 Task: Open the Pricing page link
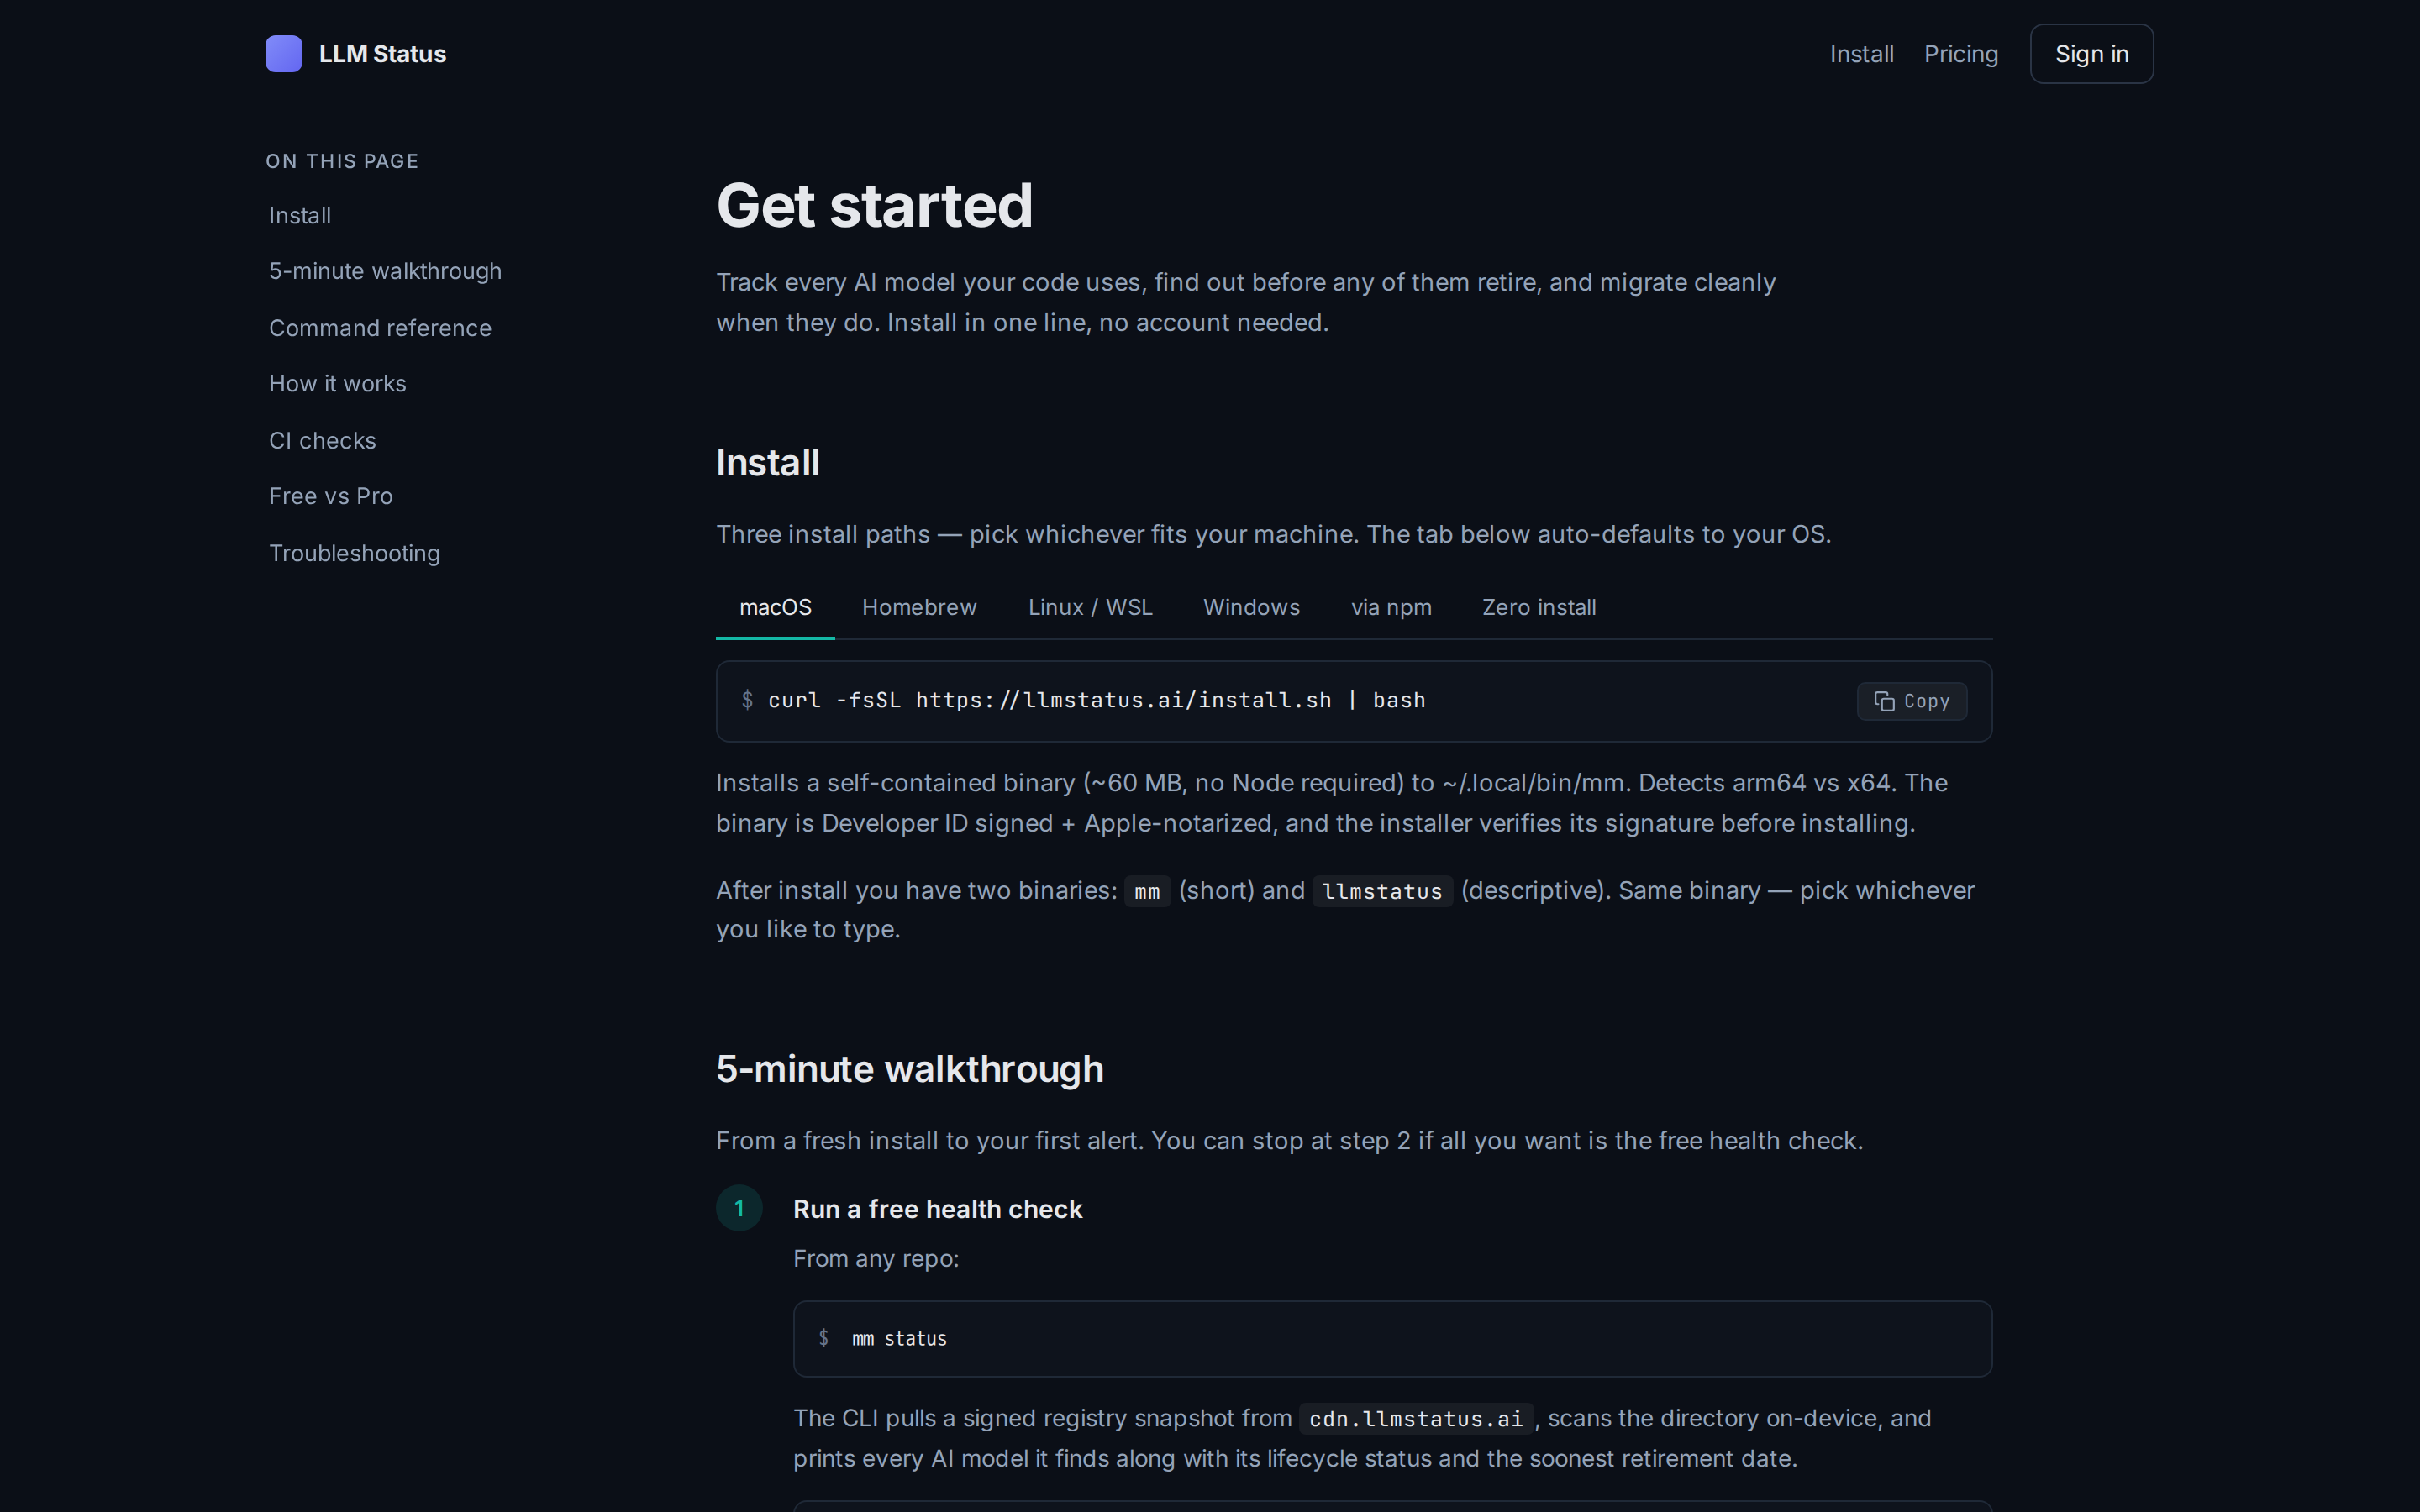(x=1960, y=54)
